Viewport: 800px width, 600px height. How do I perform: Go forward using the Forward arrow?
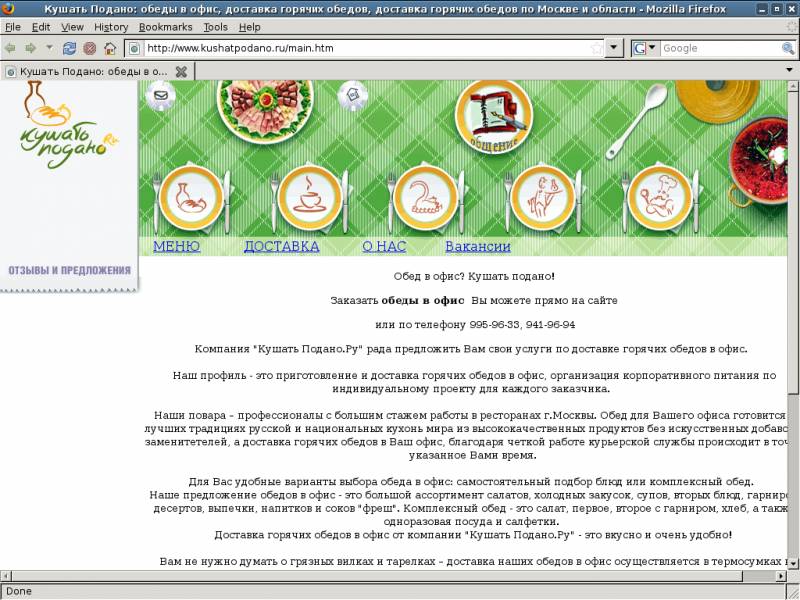coord(31,48)
